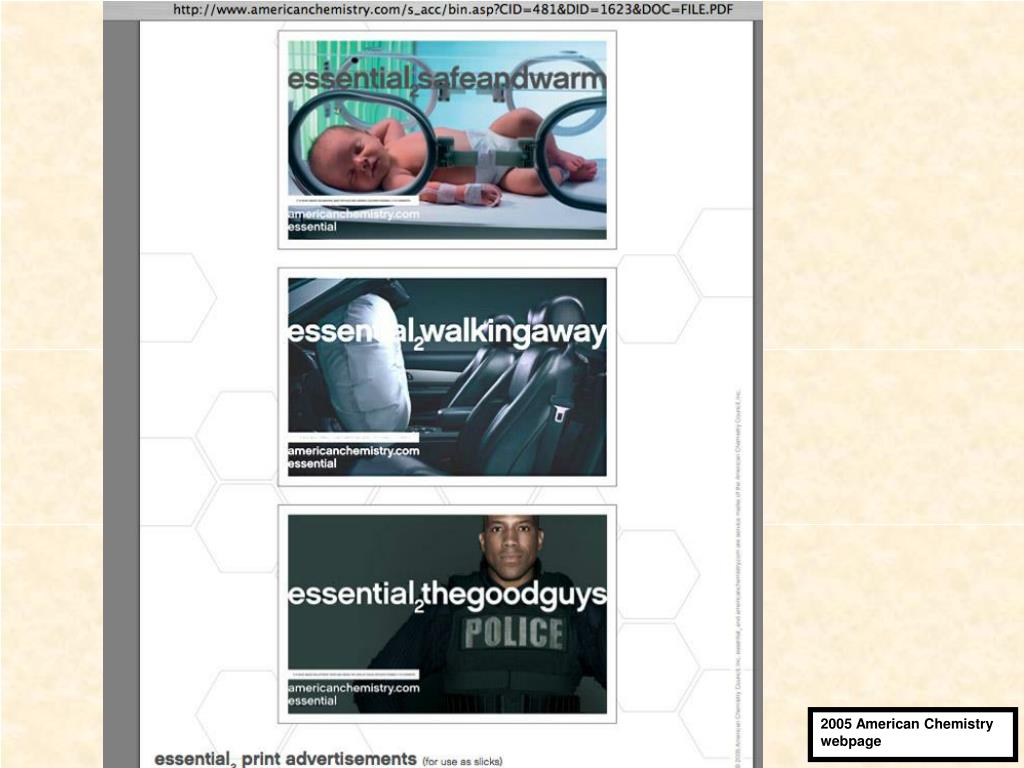The width and height of the screenshot is (1024, 768).
Task: Click the americanchemistry.com PDF address in the title bar
Action: coord(453,10)
